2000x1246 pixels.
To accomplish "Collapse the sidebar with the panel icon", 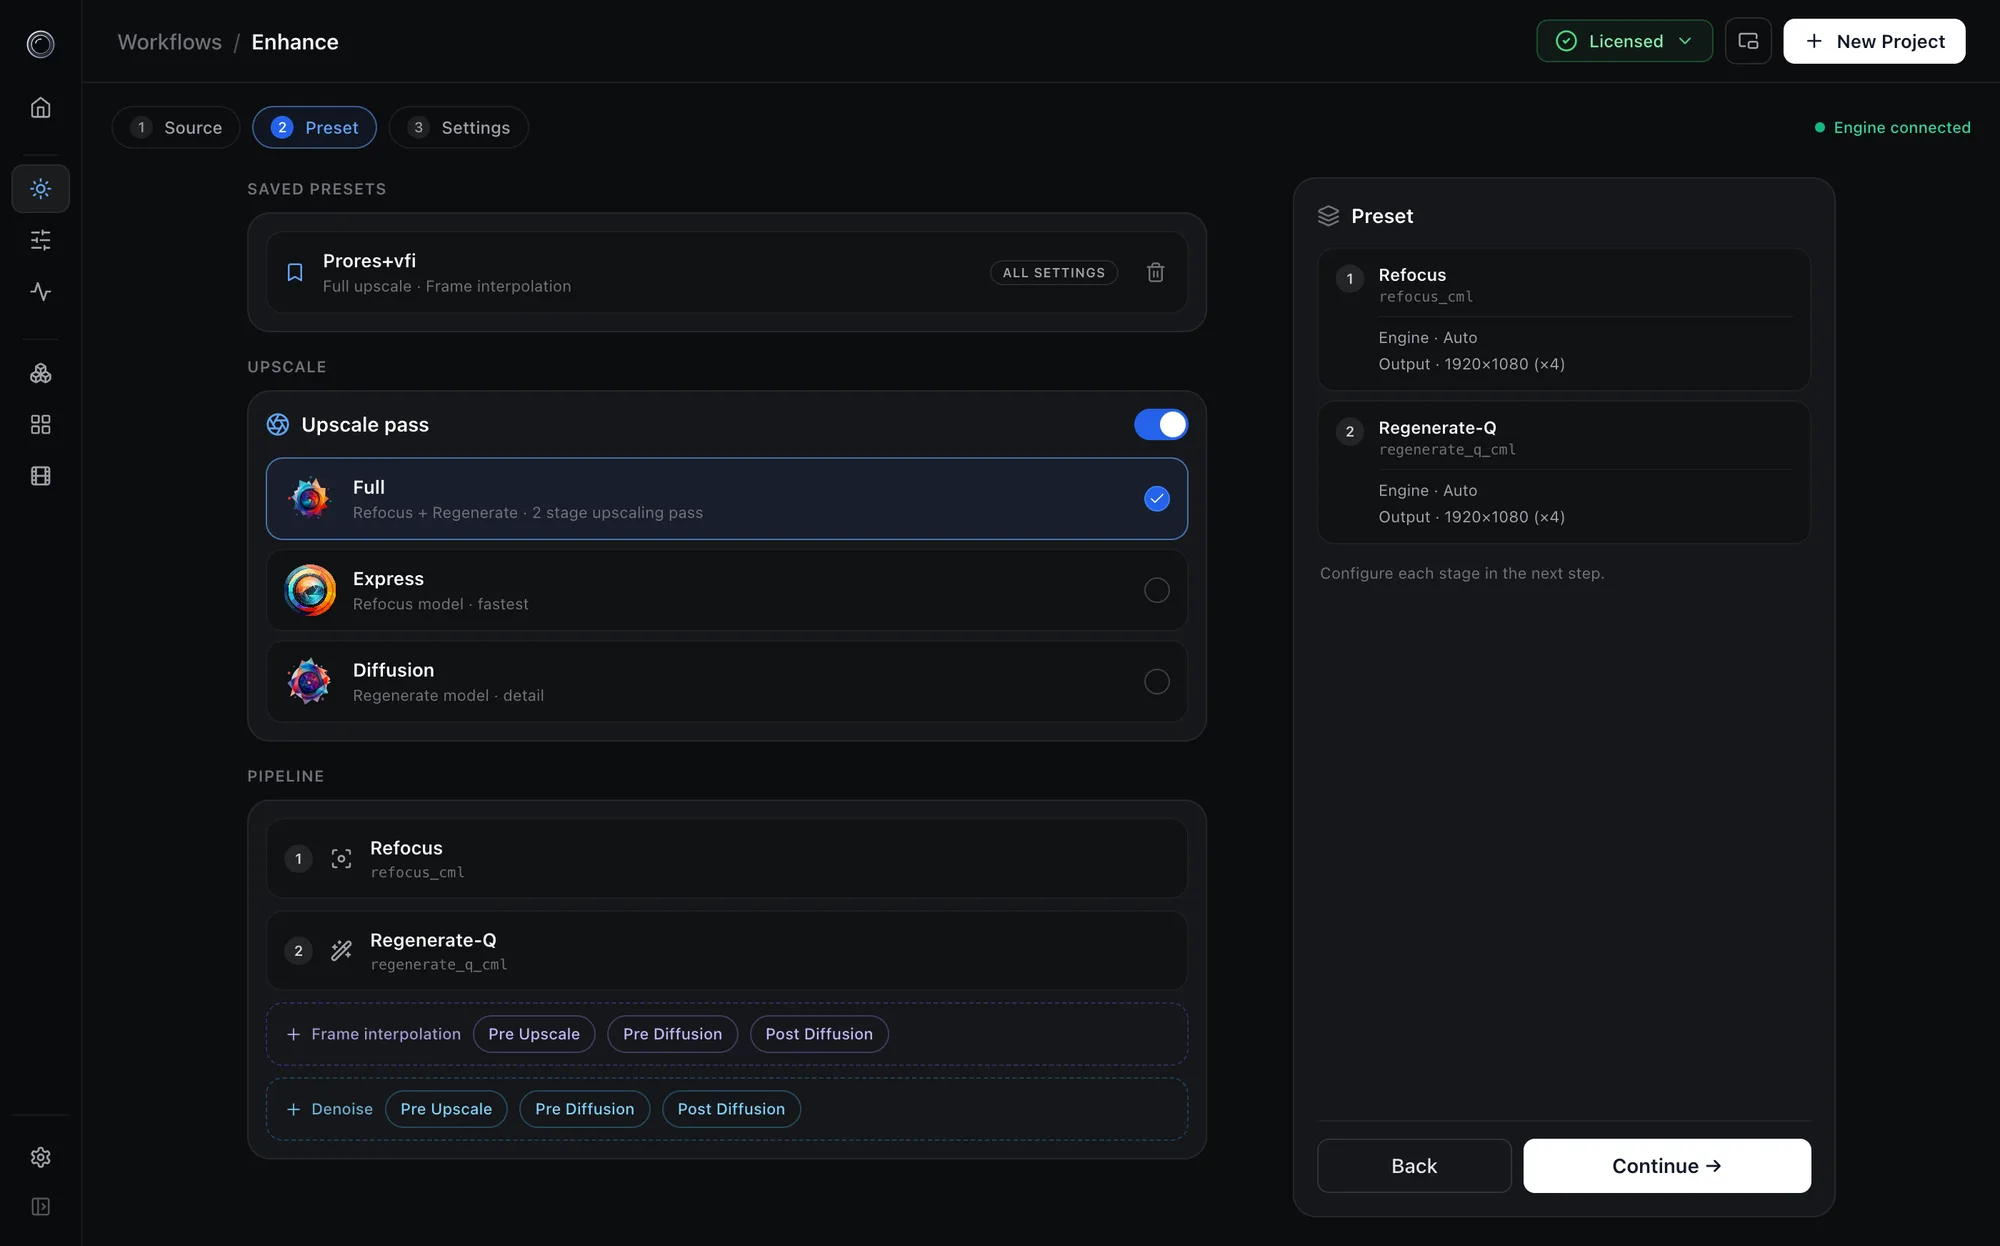I will 40,1207.
